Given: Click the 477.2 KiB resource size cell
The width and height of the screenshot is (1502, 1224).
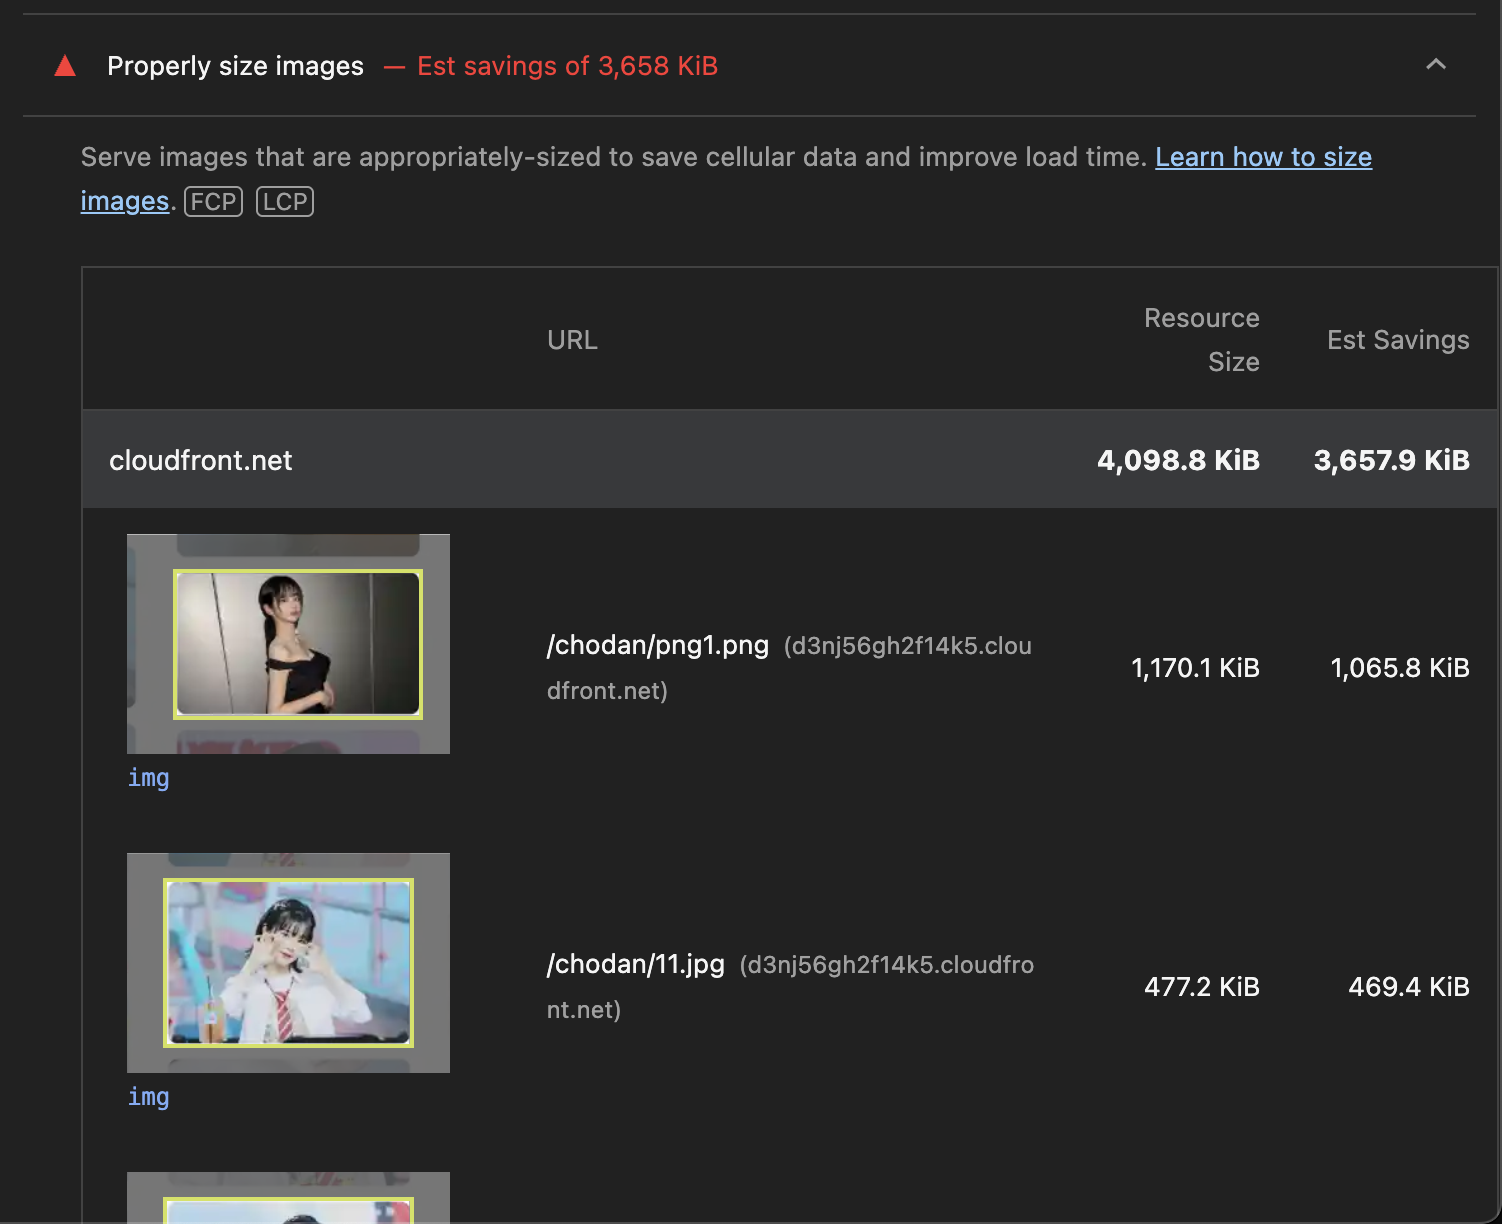Looking at the screenshot, I should point(1202,987).
